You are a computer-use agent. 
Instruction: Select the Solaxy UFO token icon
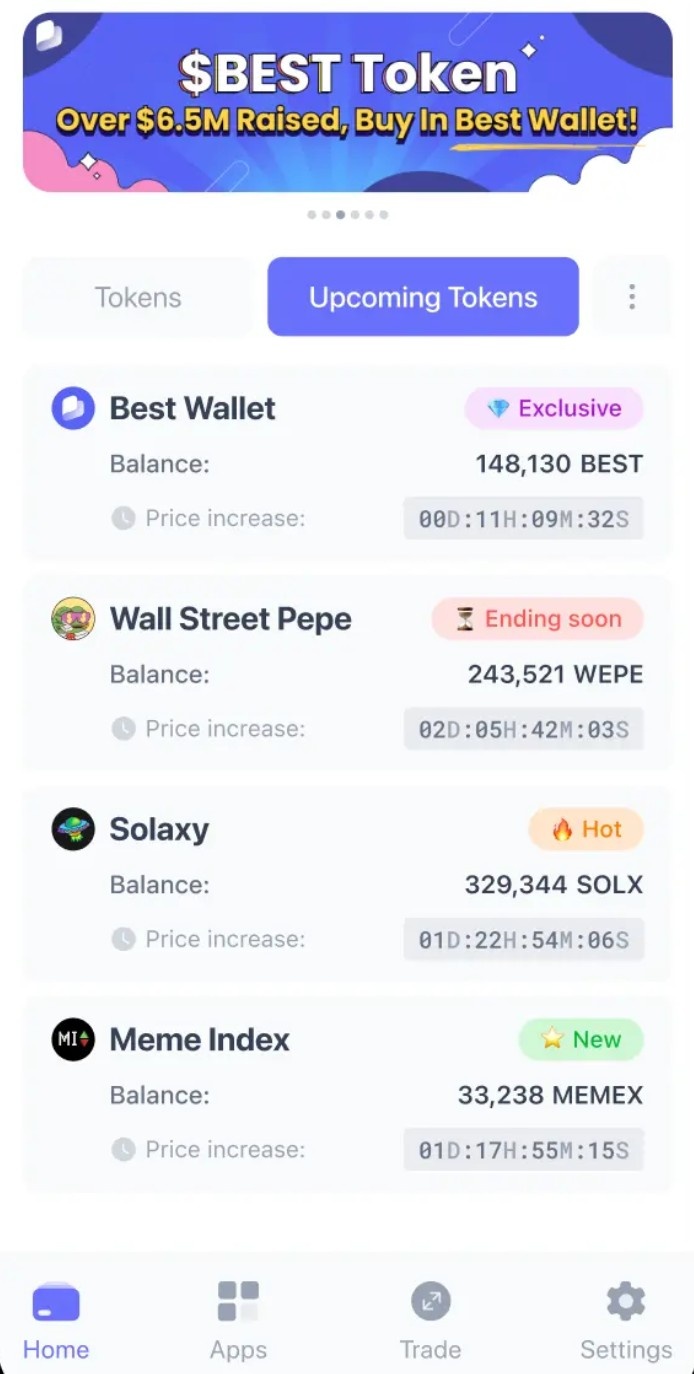[71, 829]
